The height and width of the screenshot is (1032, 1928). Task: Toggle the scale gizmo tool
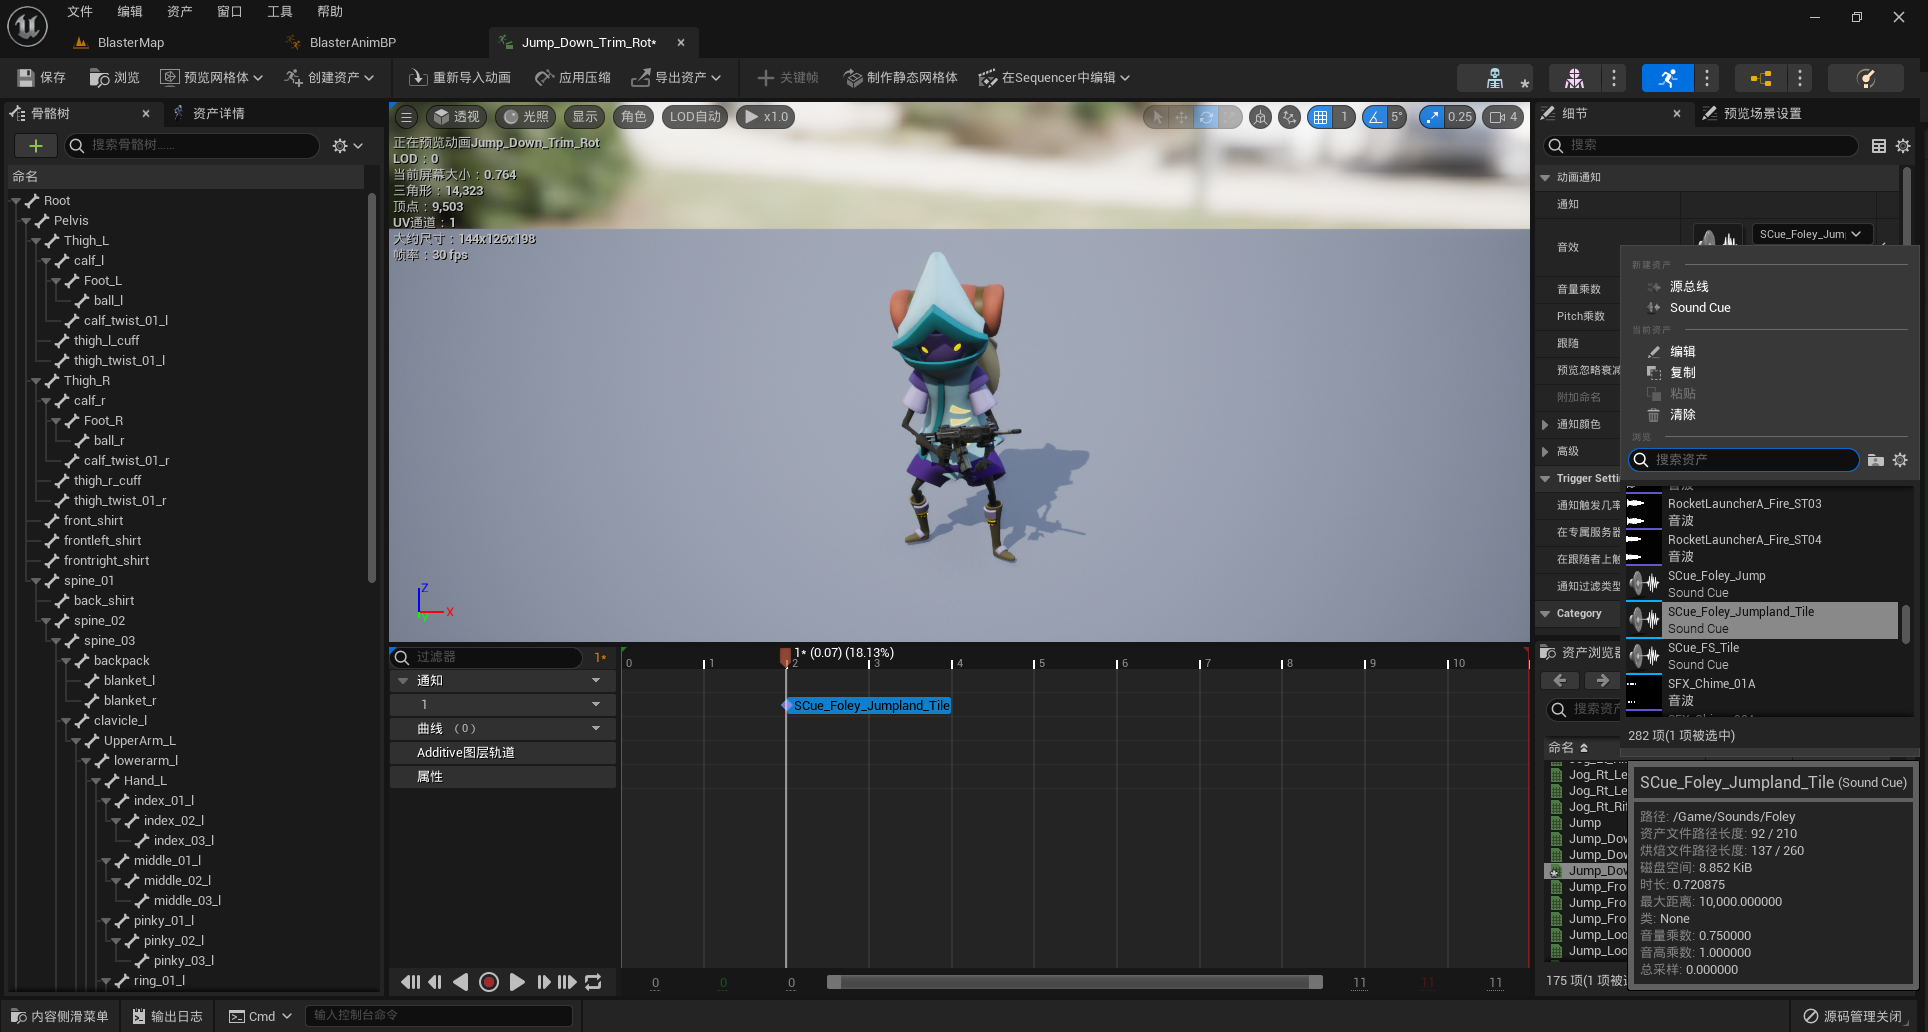coord(1230,117)
